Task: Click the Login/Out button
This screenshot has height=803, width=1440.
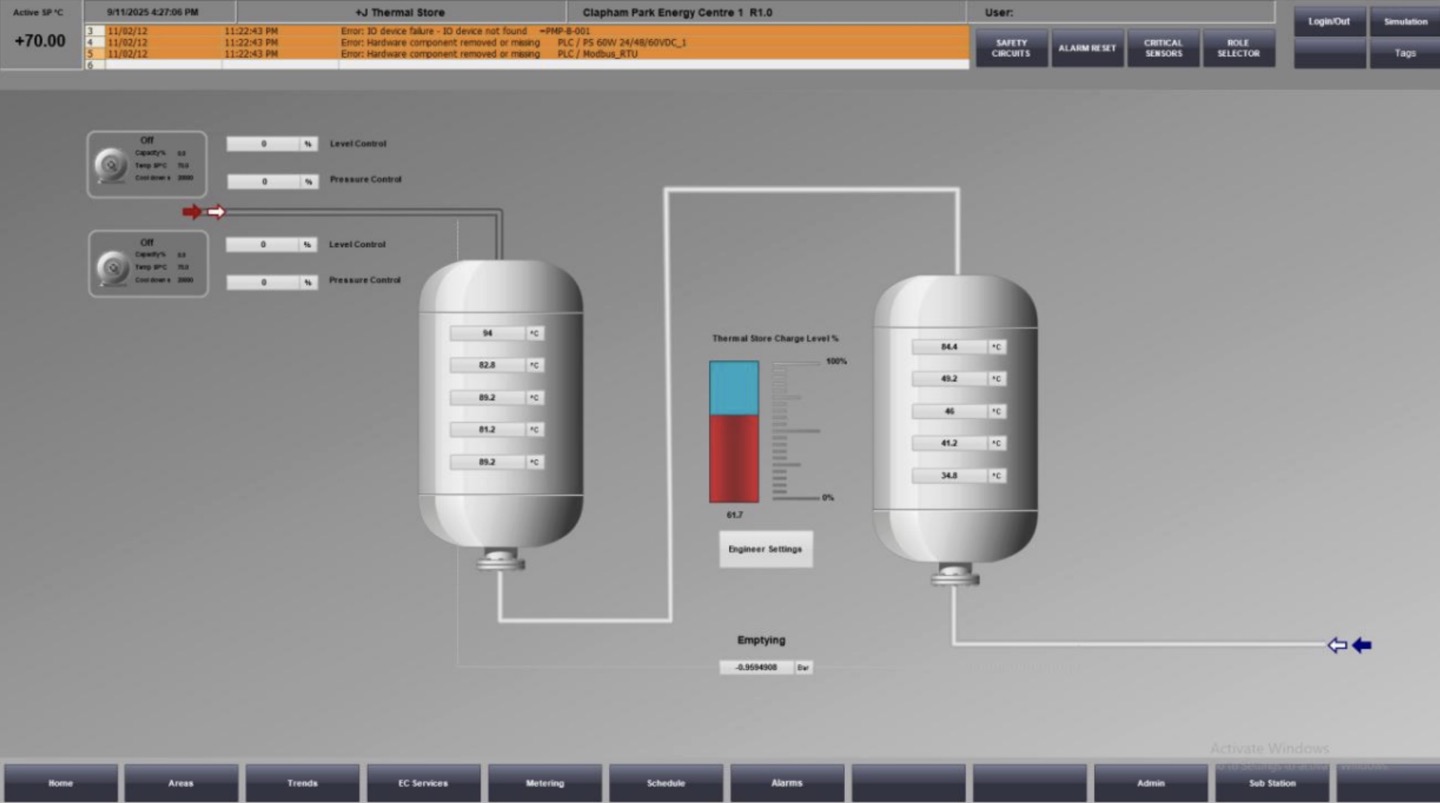Action: (1329, 22)
